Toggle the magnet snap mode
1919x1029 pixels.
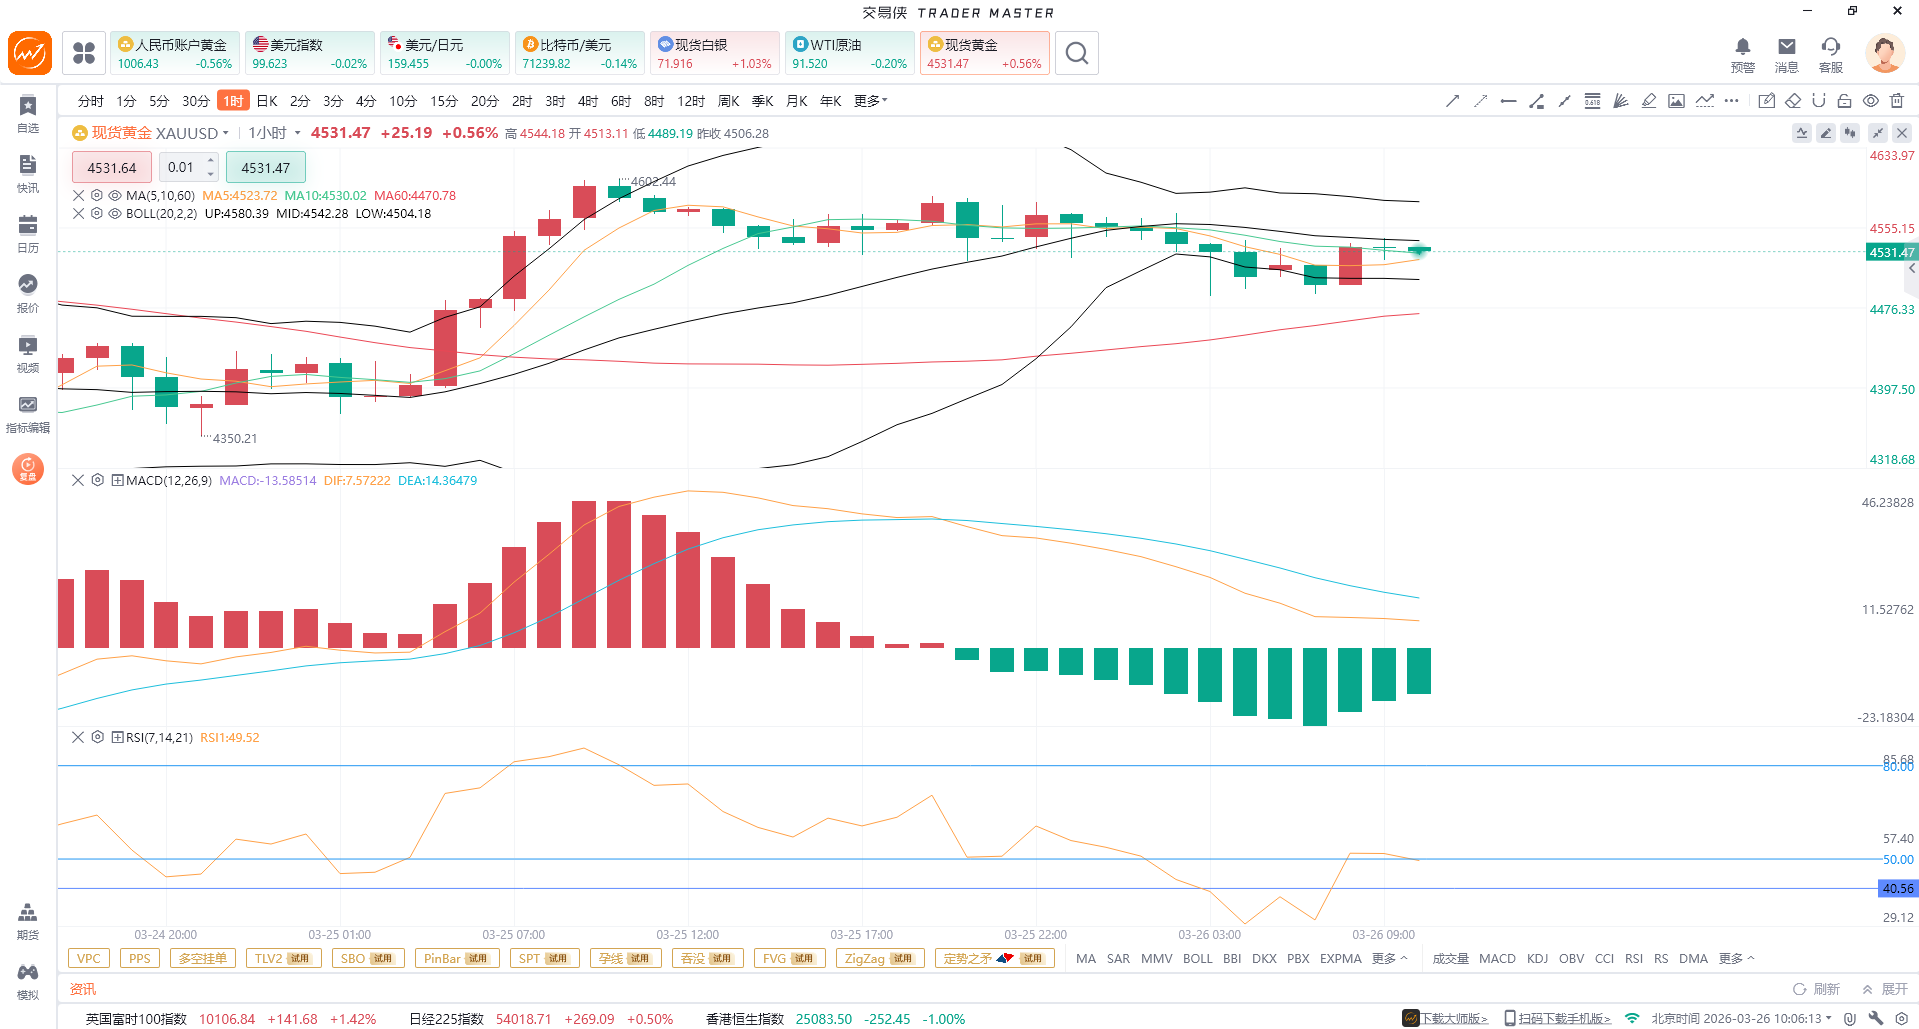click(x=1819, y=101)
